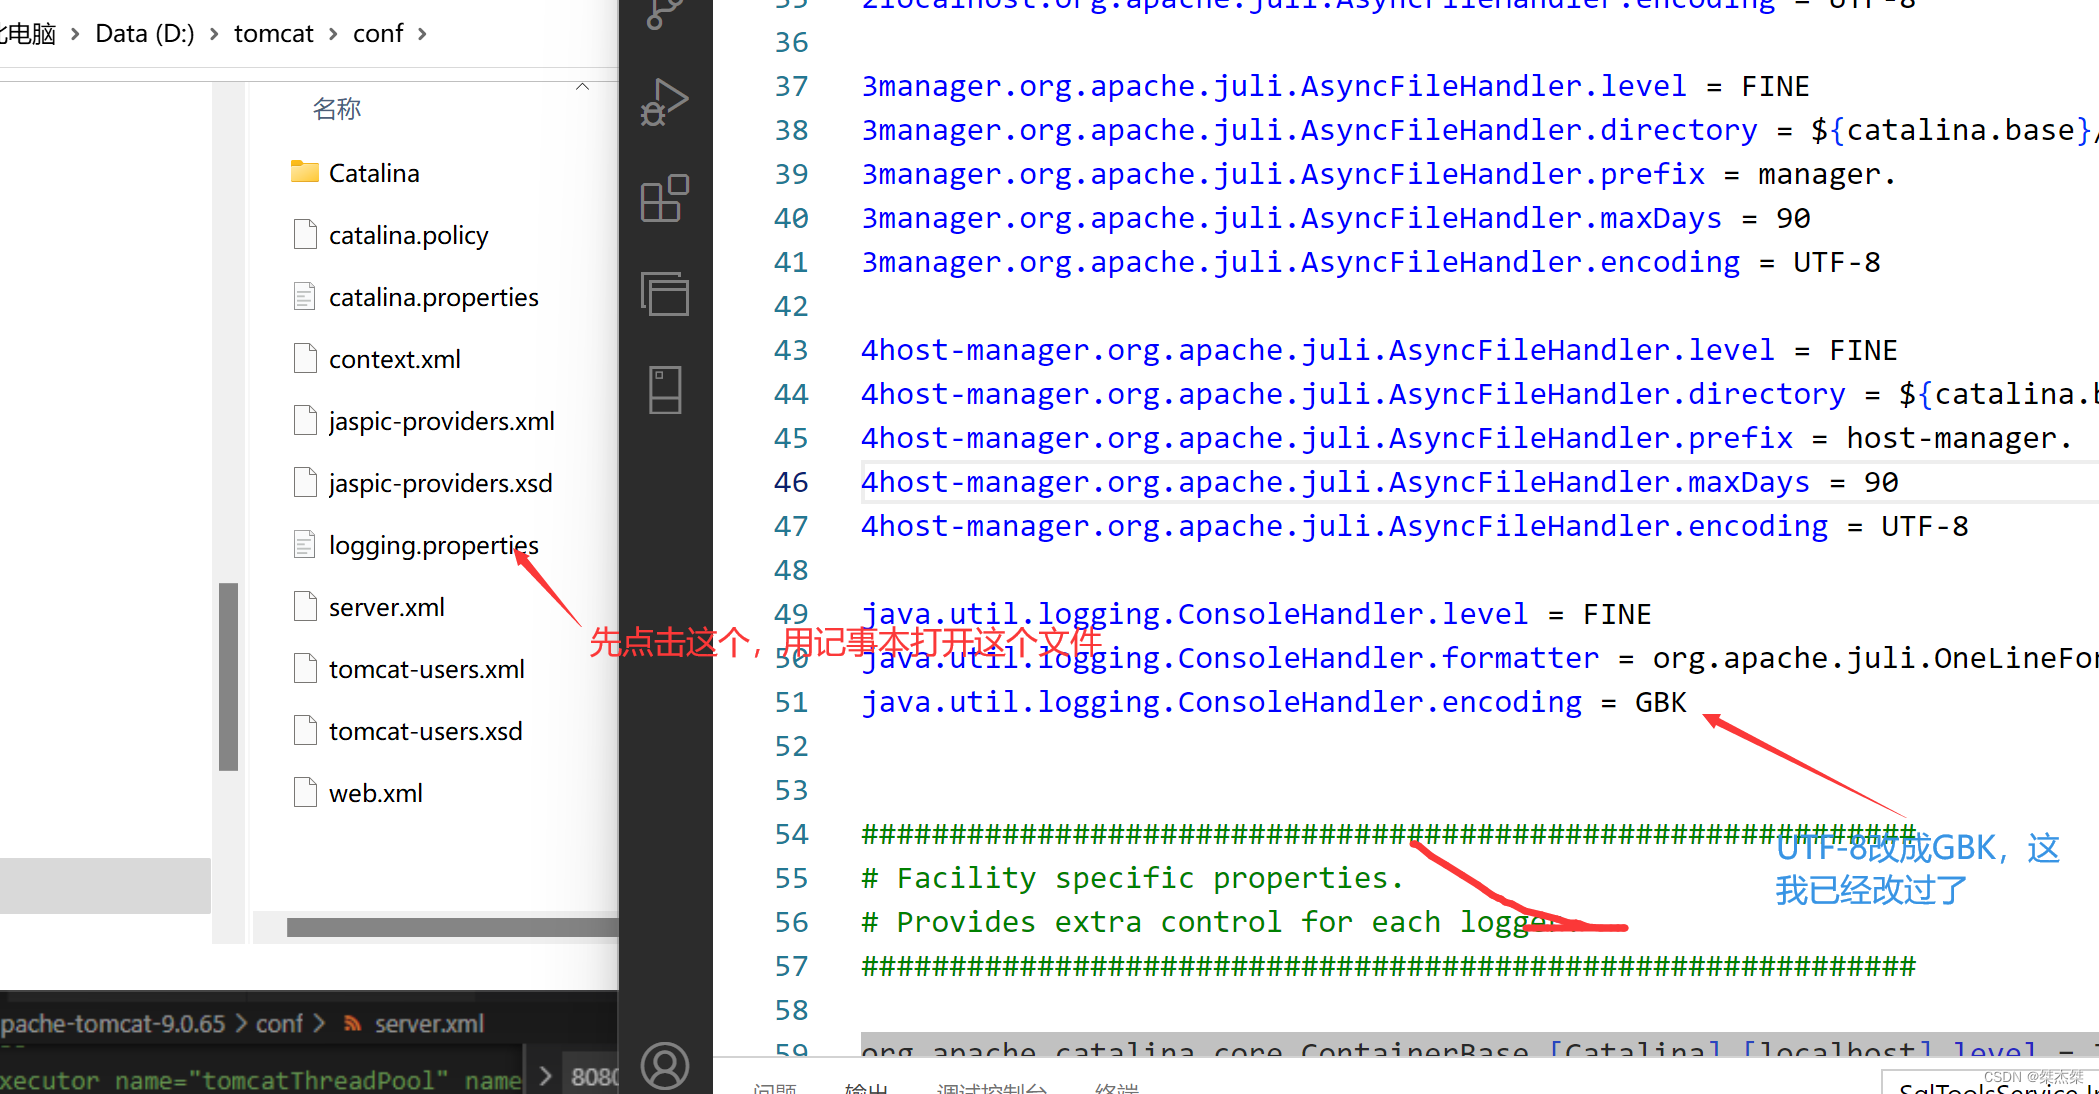Click the jaspic-providers.xml file icon
This screenshot has height=1094, width=2099.
click(x=305, y=420)
